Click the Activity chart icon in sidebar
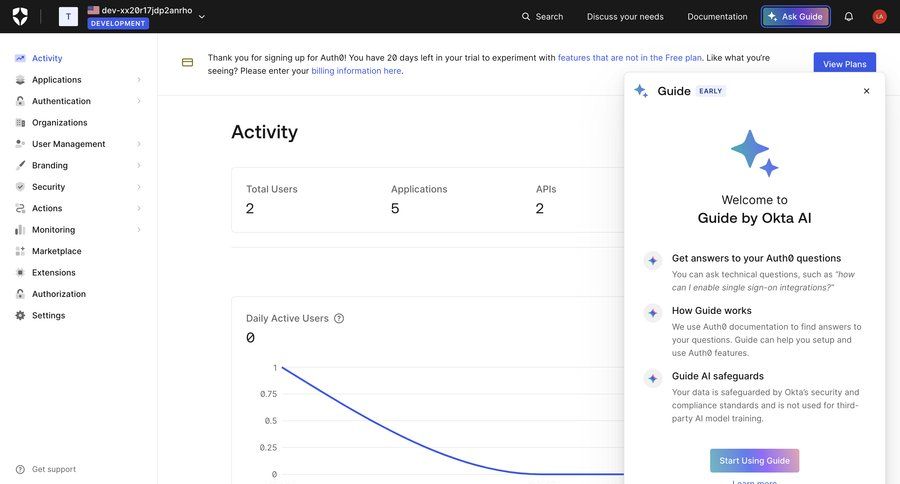This screenshot has width=900, height=484. click(20, 58)
